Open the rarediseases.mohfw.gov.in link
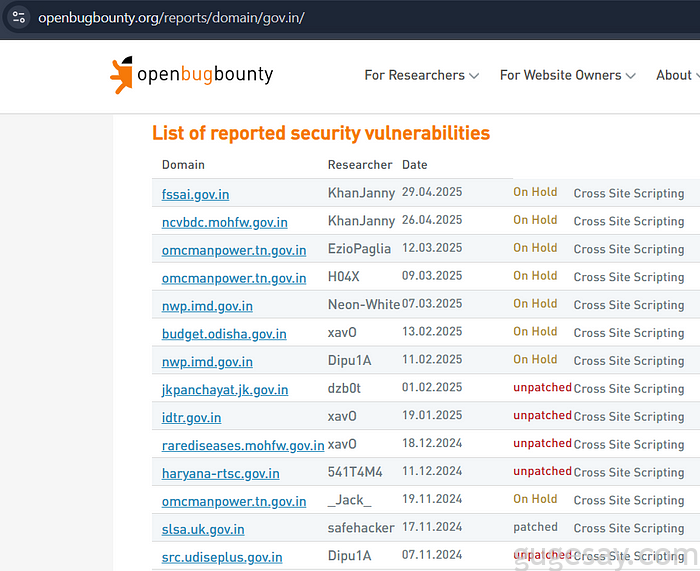 (x=243, y=445)
